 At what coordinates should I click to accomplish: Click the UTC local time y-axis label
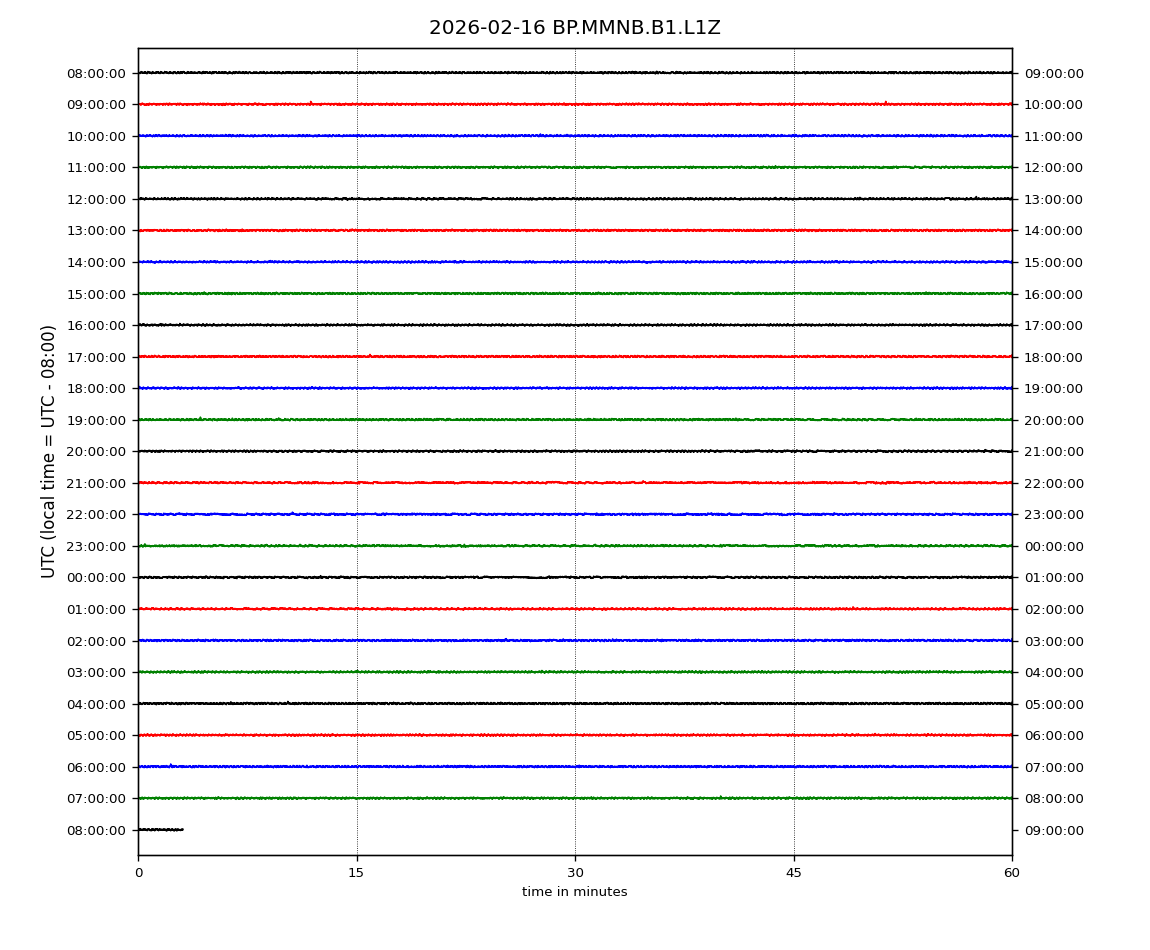coord(49,451)
